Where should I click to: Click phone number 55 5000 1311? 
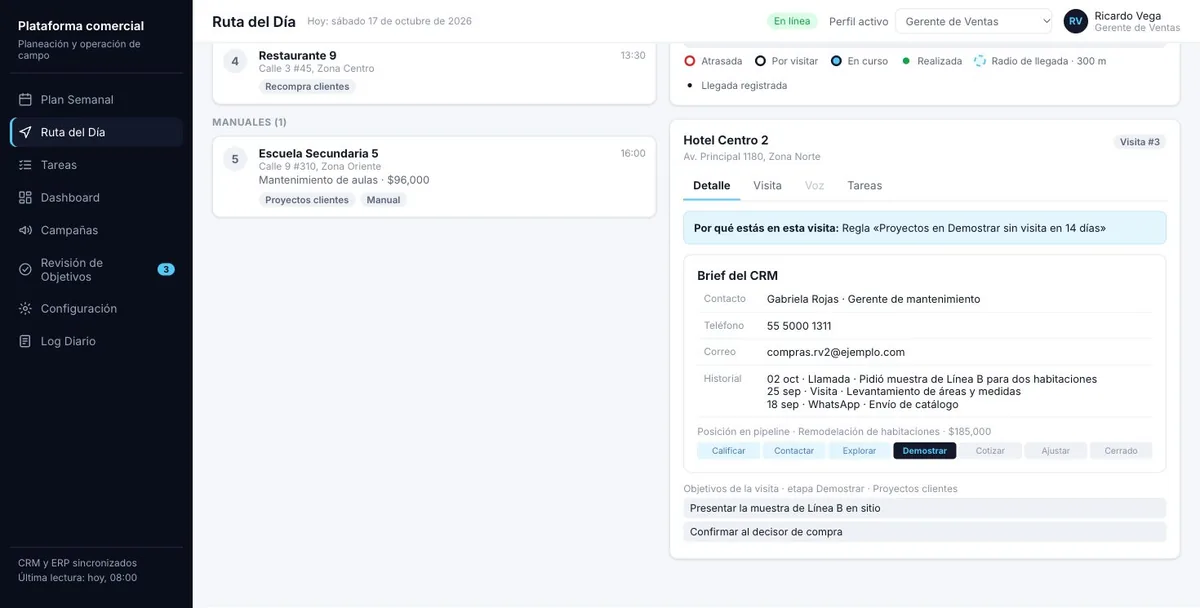799,326
